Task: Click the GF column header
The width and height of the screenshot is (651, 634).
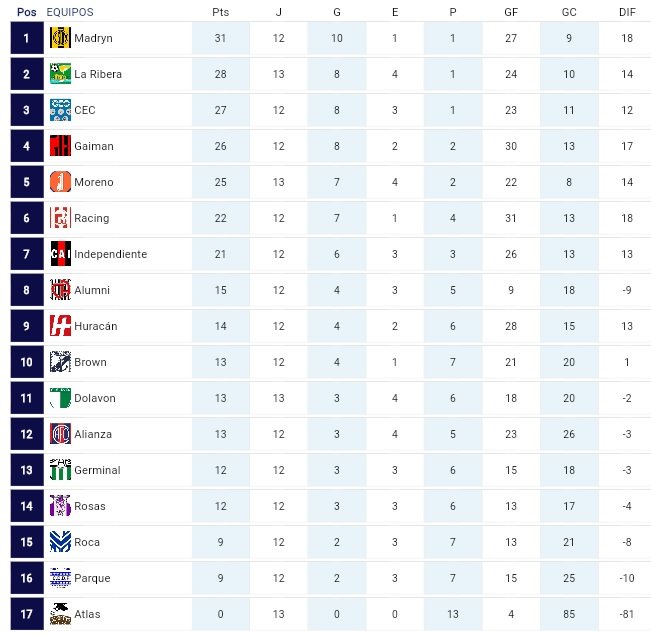Action: [x=511, y=12]
